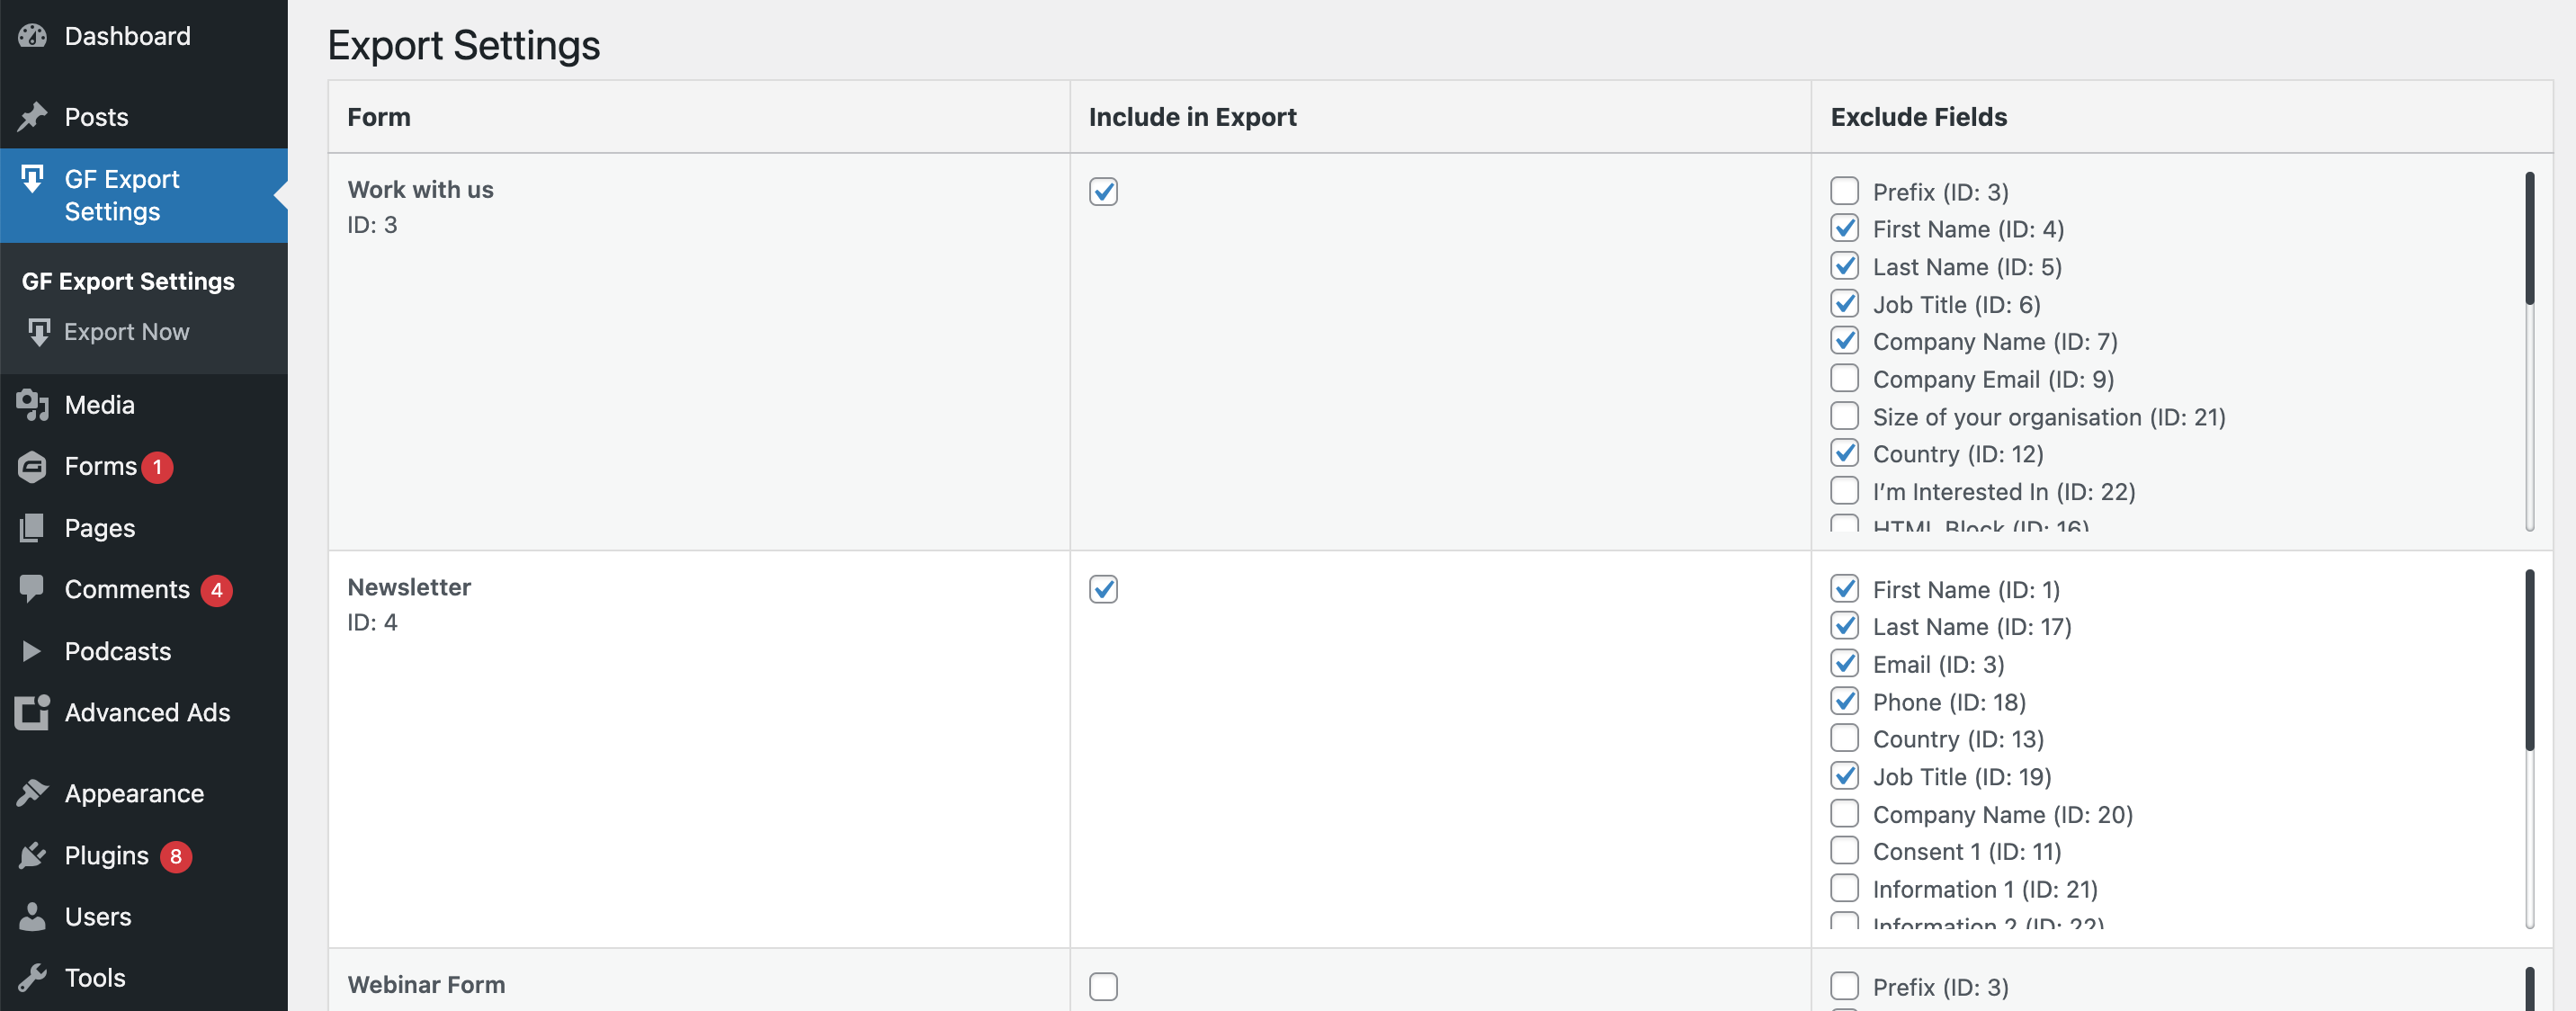Check Prefix (ID: 3) in Webinar Form

click(1844, 986)
